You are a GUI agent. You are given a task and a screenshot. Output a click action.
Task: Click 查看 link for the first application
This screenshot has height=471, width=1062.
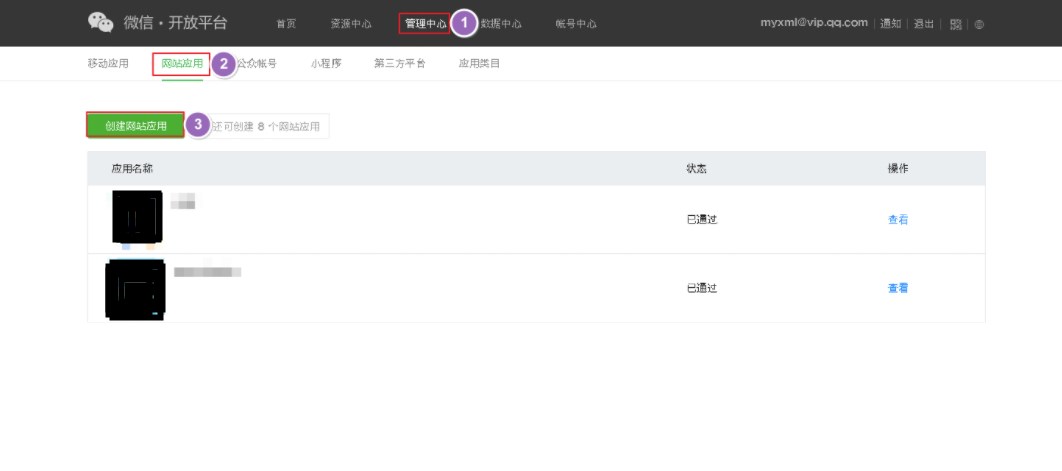(x=898, y=220)
